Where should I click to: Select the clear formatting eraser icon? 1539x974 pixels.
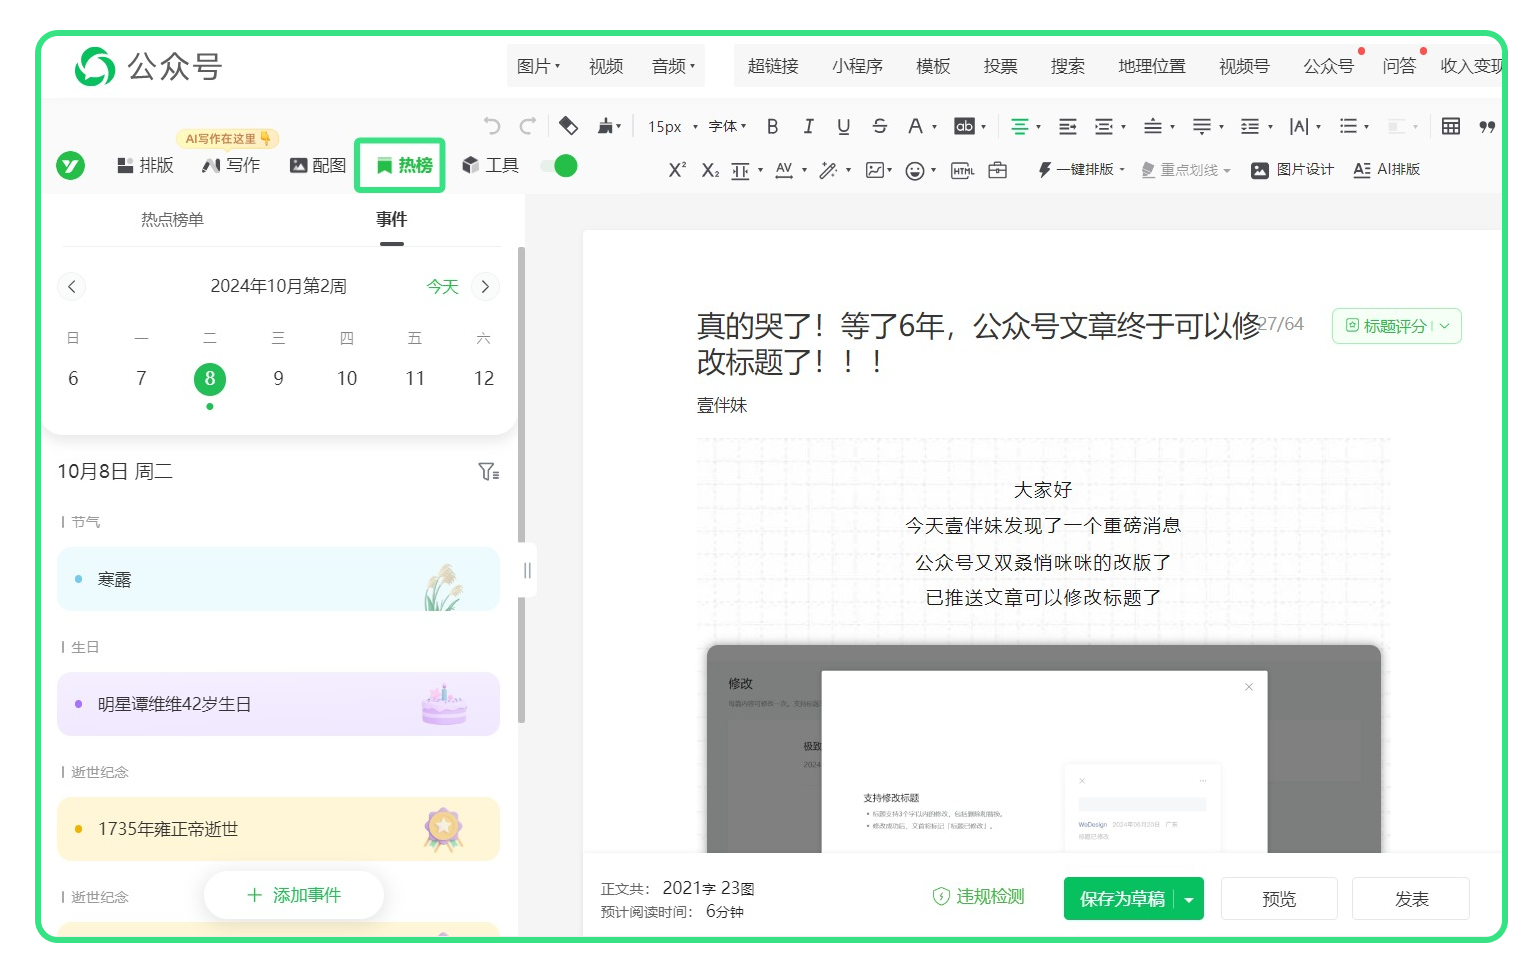tap(568, 126)
